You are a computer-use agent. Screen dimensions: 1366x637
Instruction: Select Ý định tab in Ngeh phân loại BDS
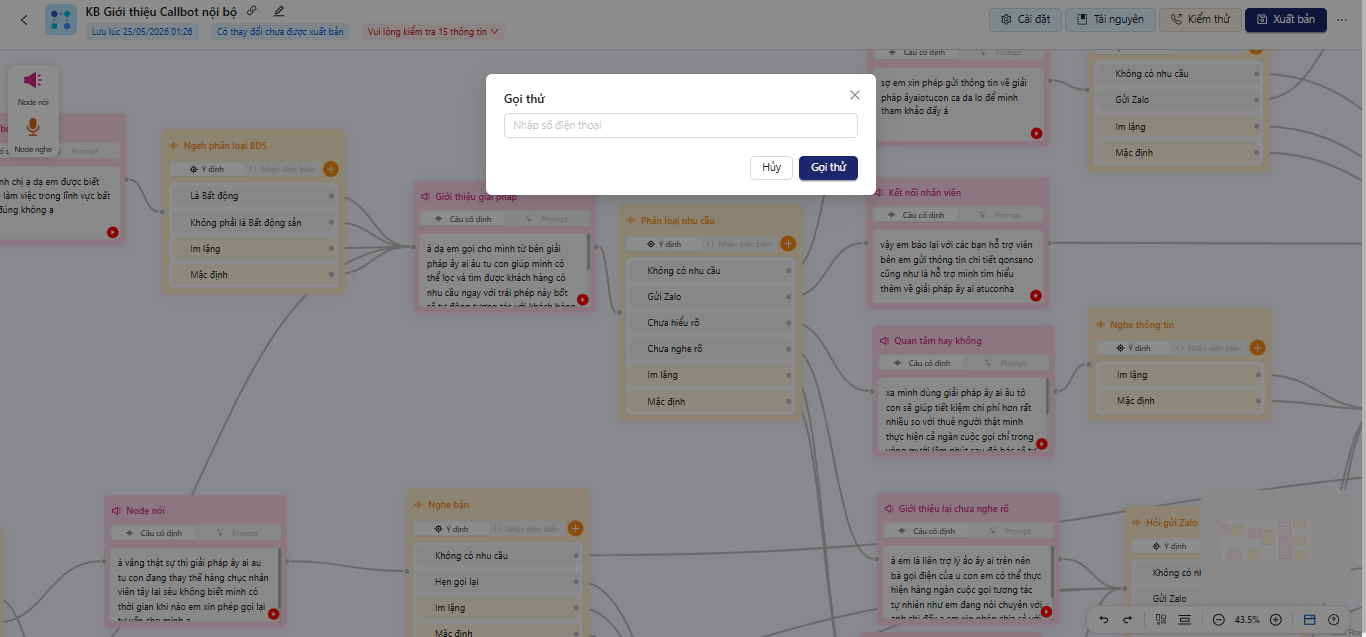pyautogui.click(x=206, y=169)
